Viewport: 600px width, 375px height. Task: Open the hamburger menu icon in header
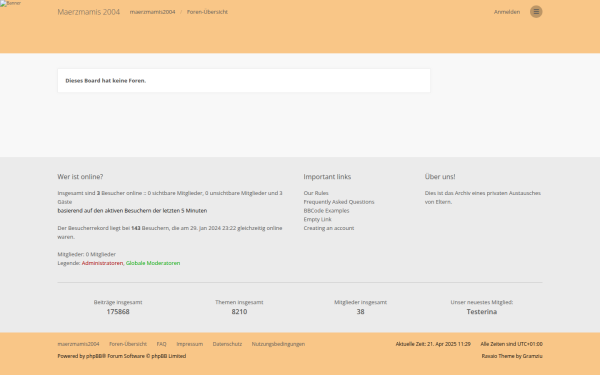536,12
